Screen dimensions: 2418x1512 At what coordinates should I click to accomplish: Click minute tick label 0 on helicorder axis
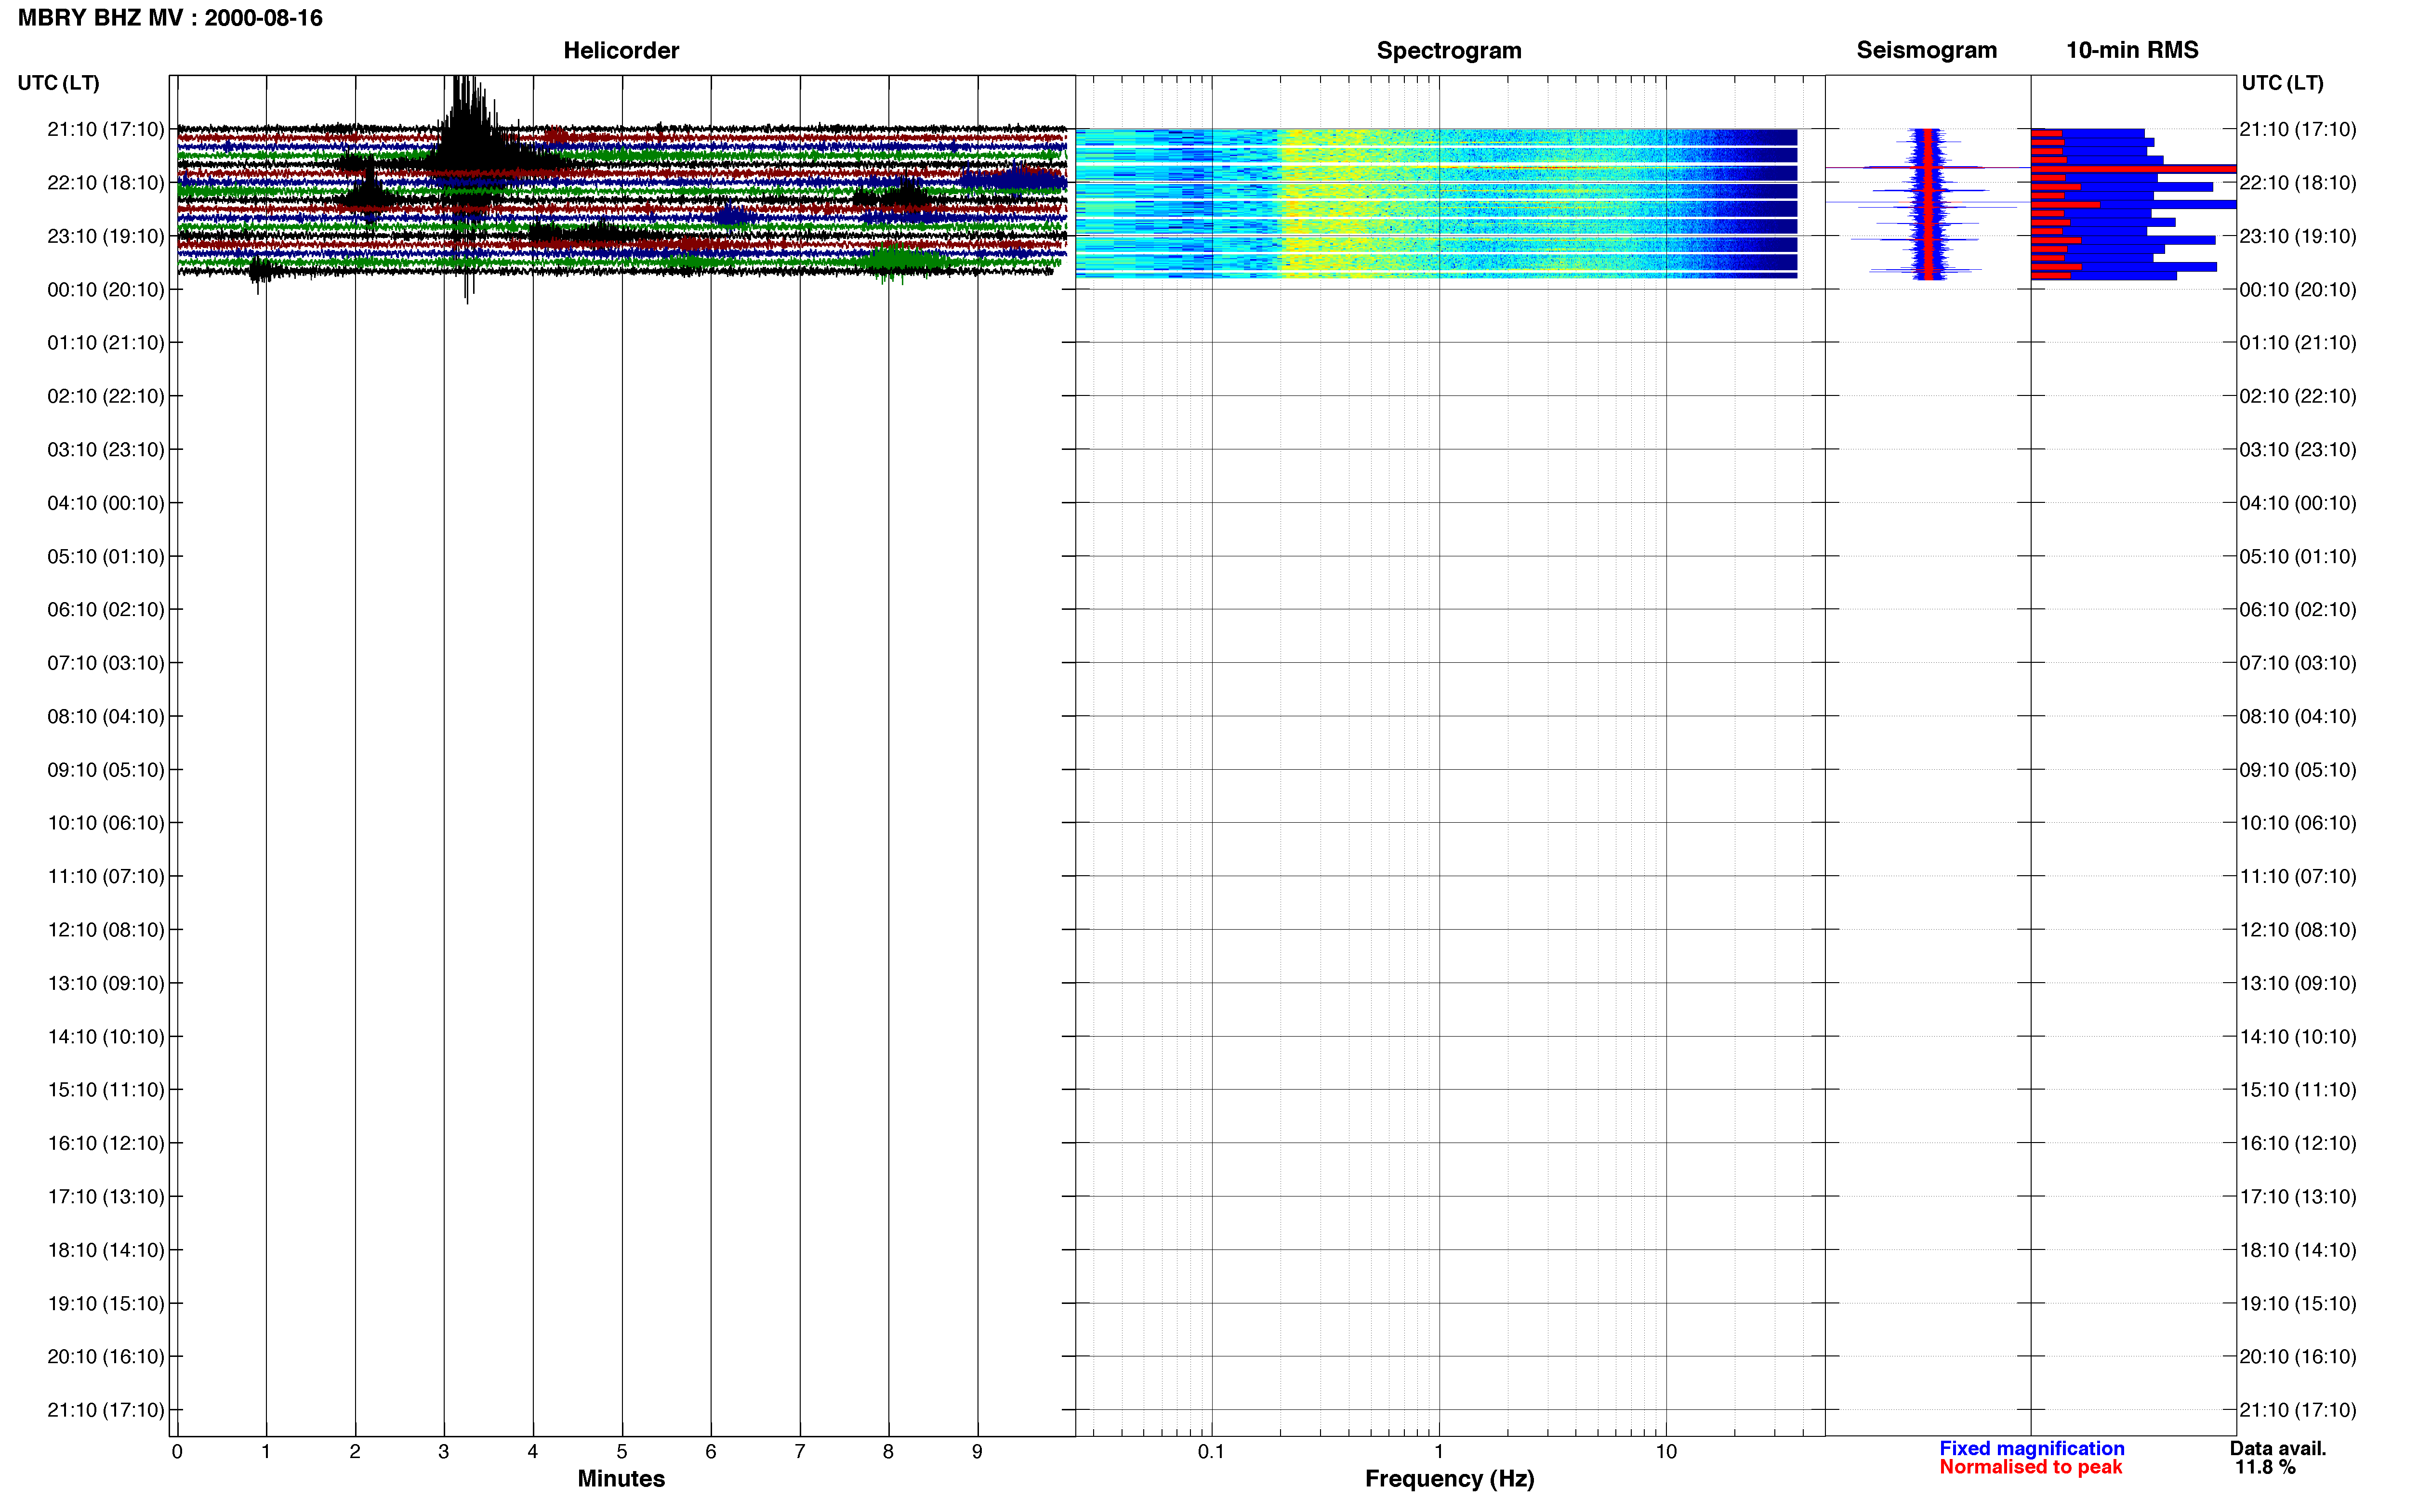point(177,1452)
